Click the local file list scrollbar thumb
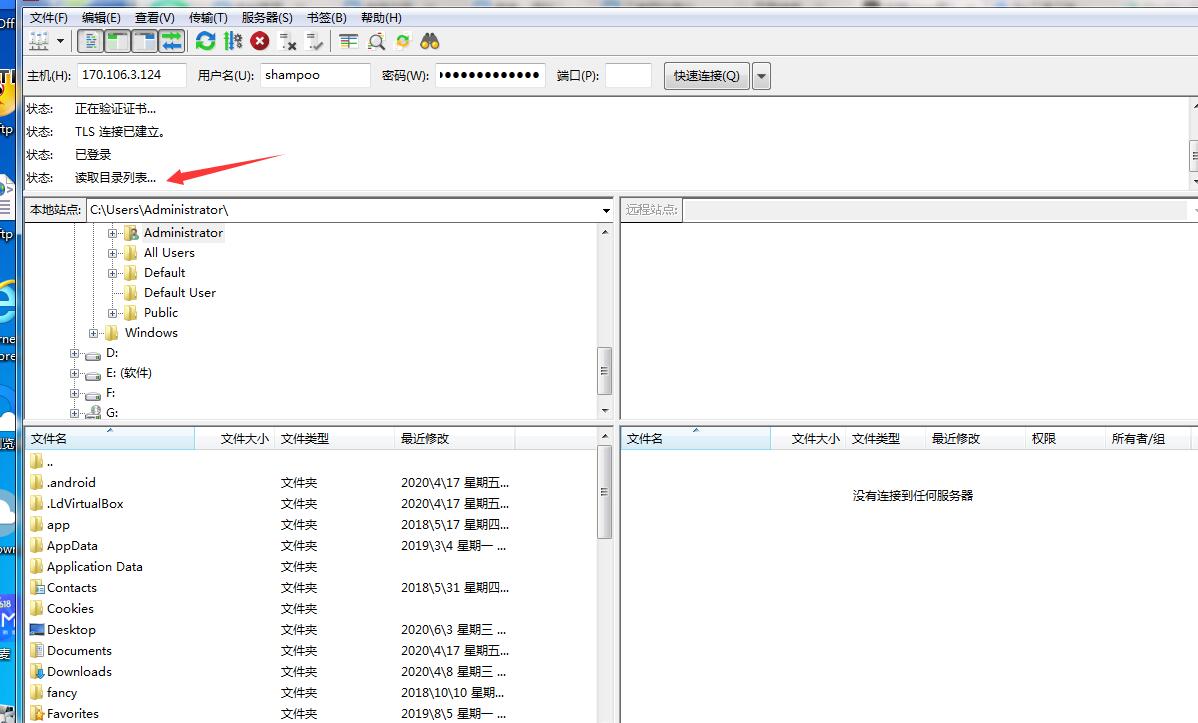This screenshot has width=1198, height=723. click(604, 492)
